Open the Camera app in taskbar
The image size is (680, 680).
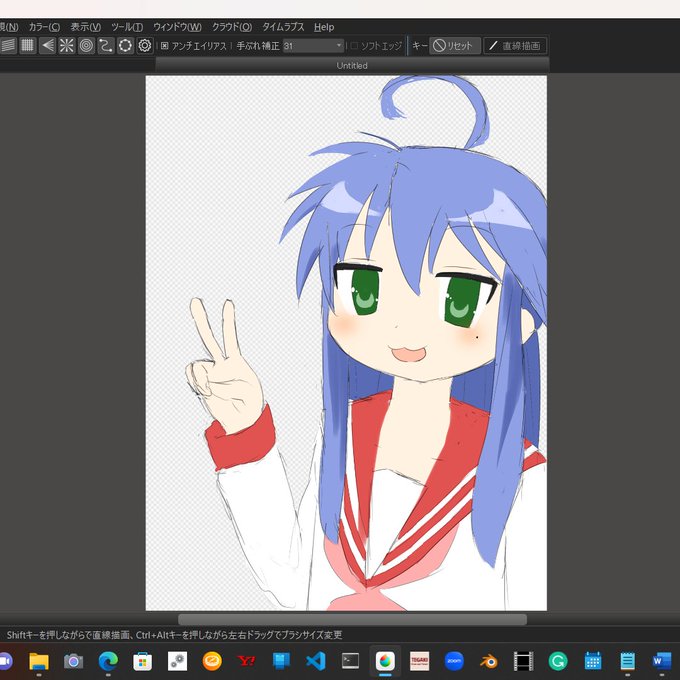coord(73,661)
